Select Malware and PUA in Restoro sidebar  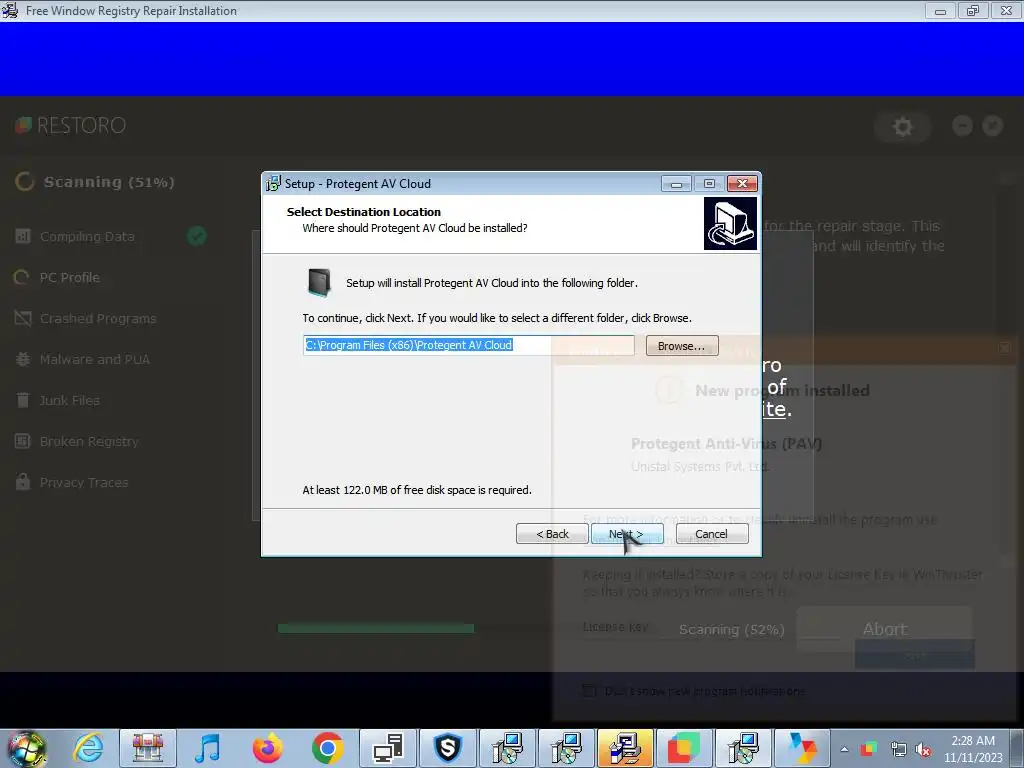(95, 359)
